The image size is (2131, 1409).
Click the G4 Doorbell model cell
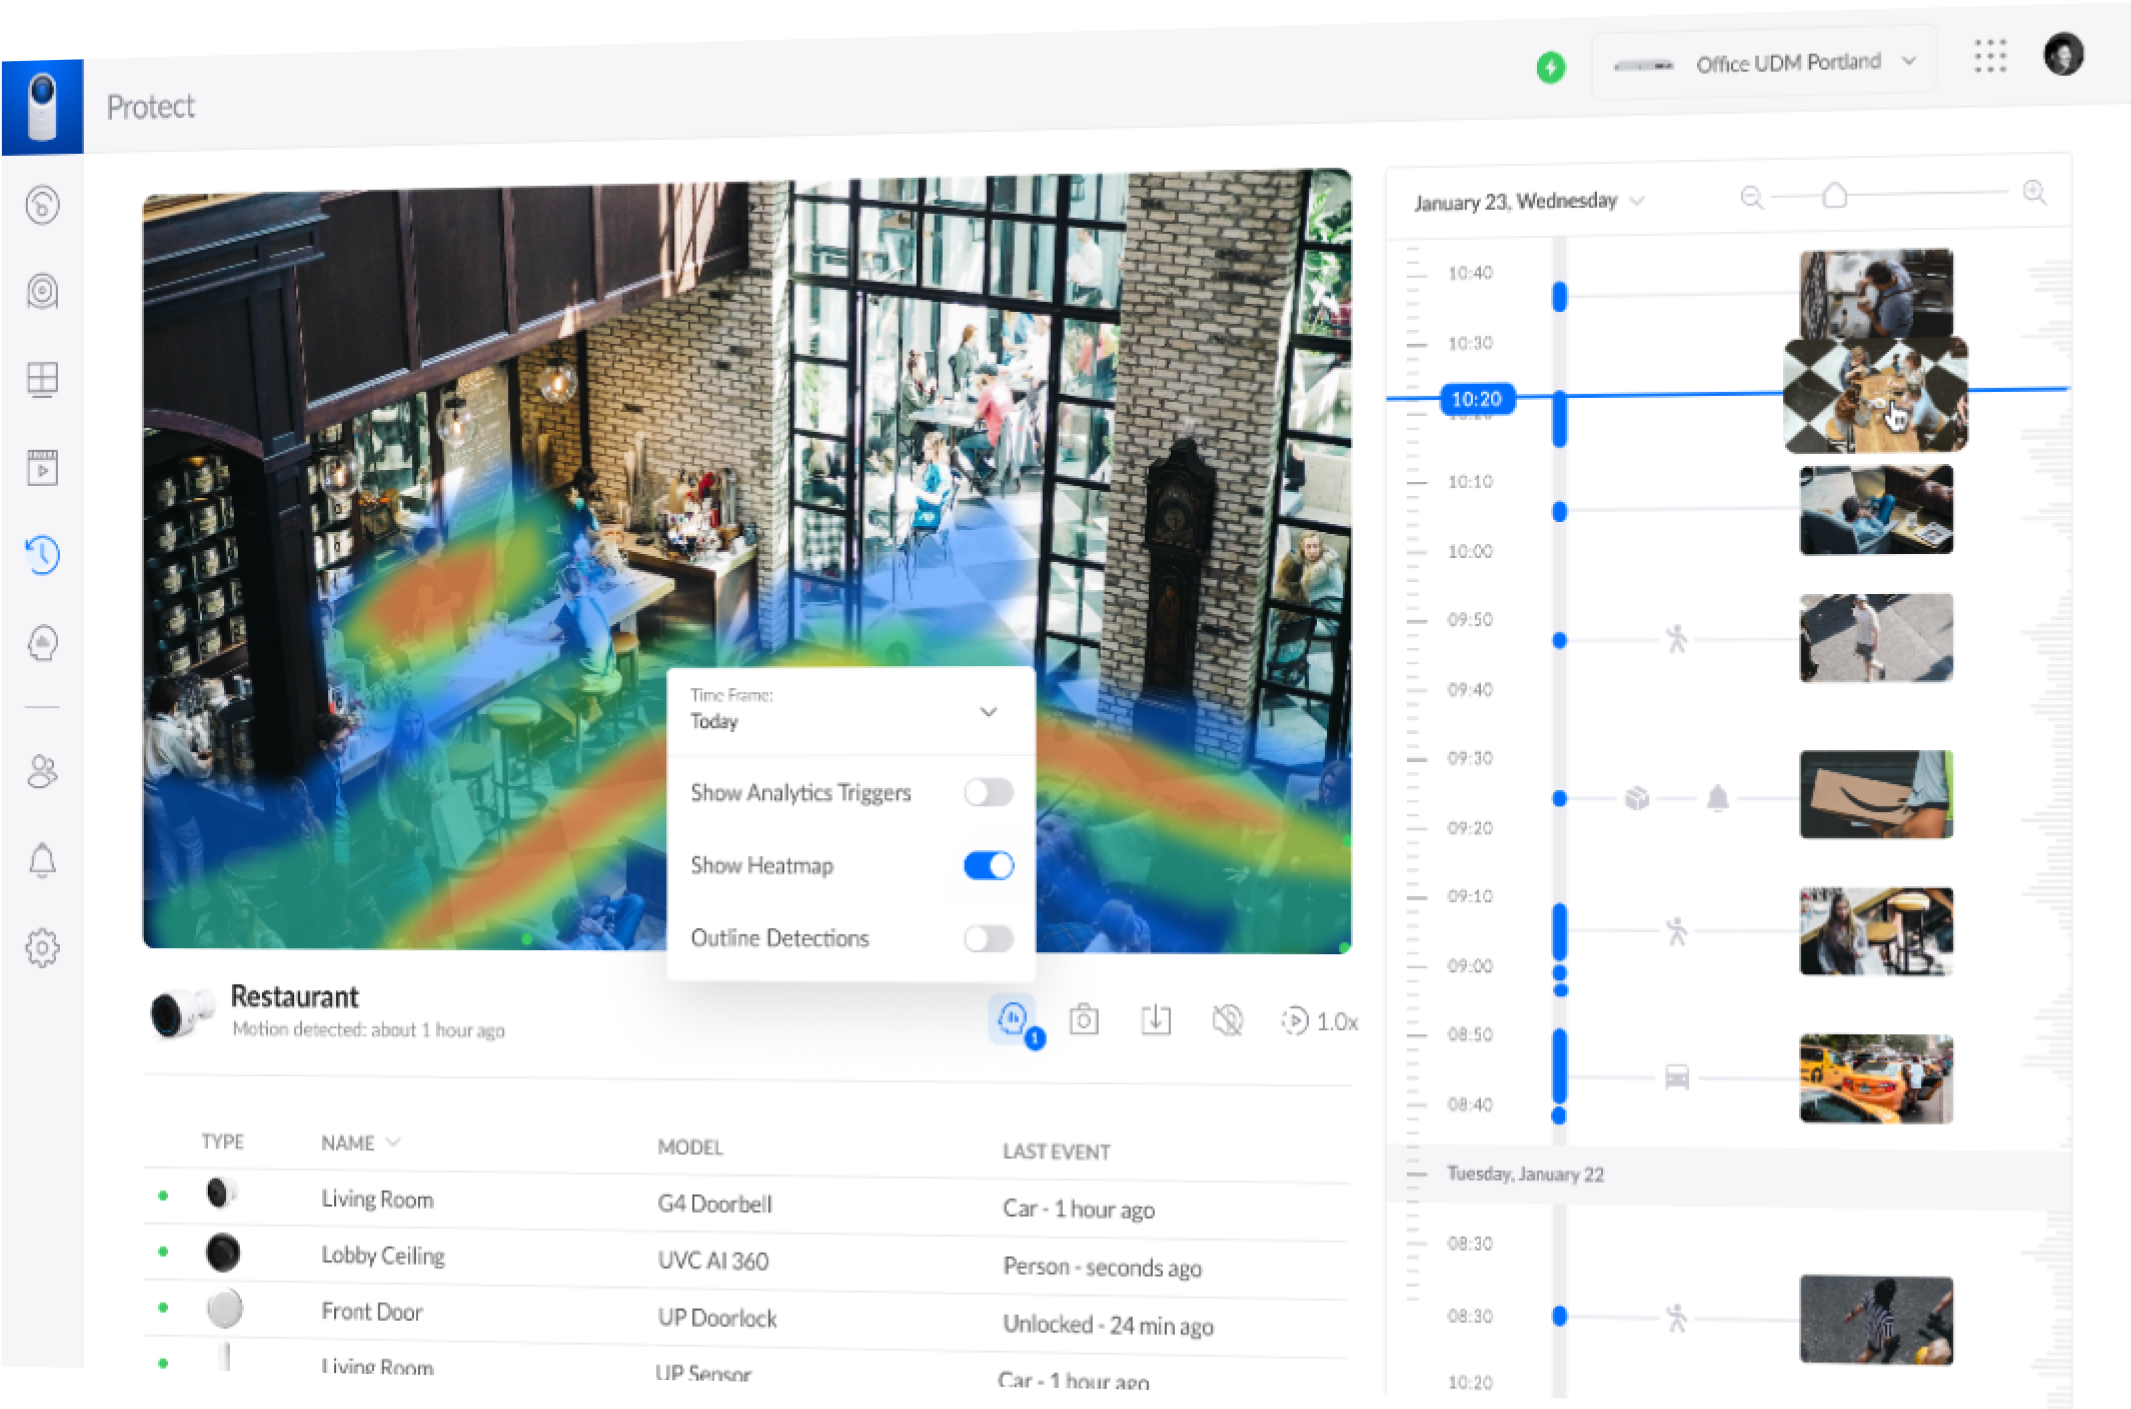pos(714,1204)
